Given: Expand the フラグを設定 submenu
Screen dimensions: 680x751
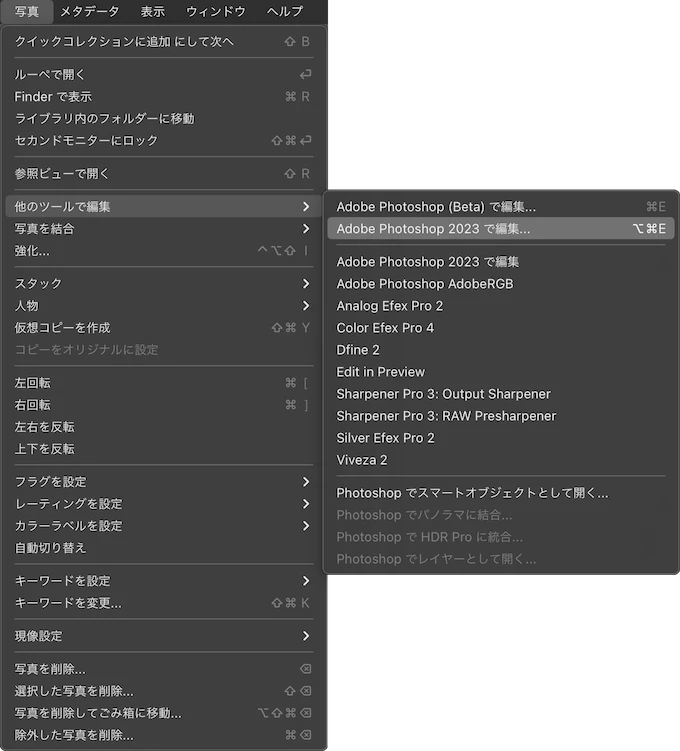Looking at the screenshot, I should 164,482.
